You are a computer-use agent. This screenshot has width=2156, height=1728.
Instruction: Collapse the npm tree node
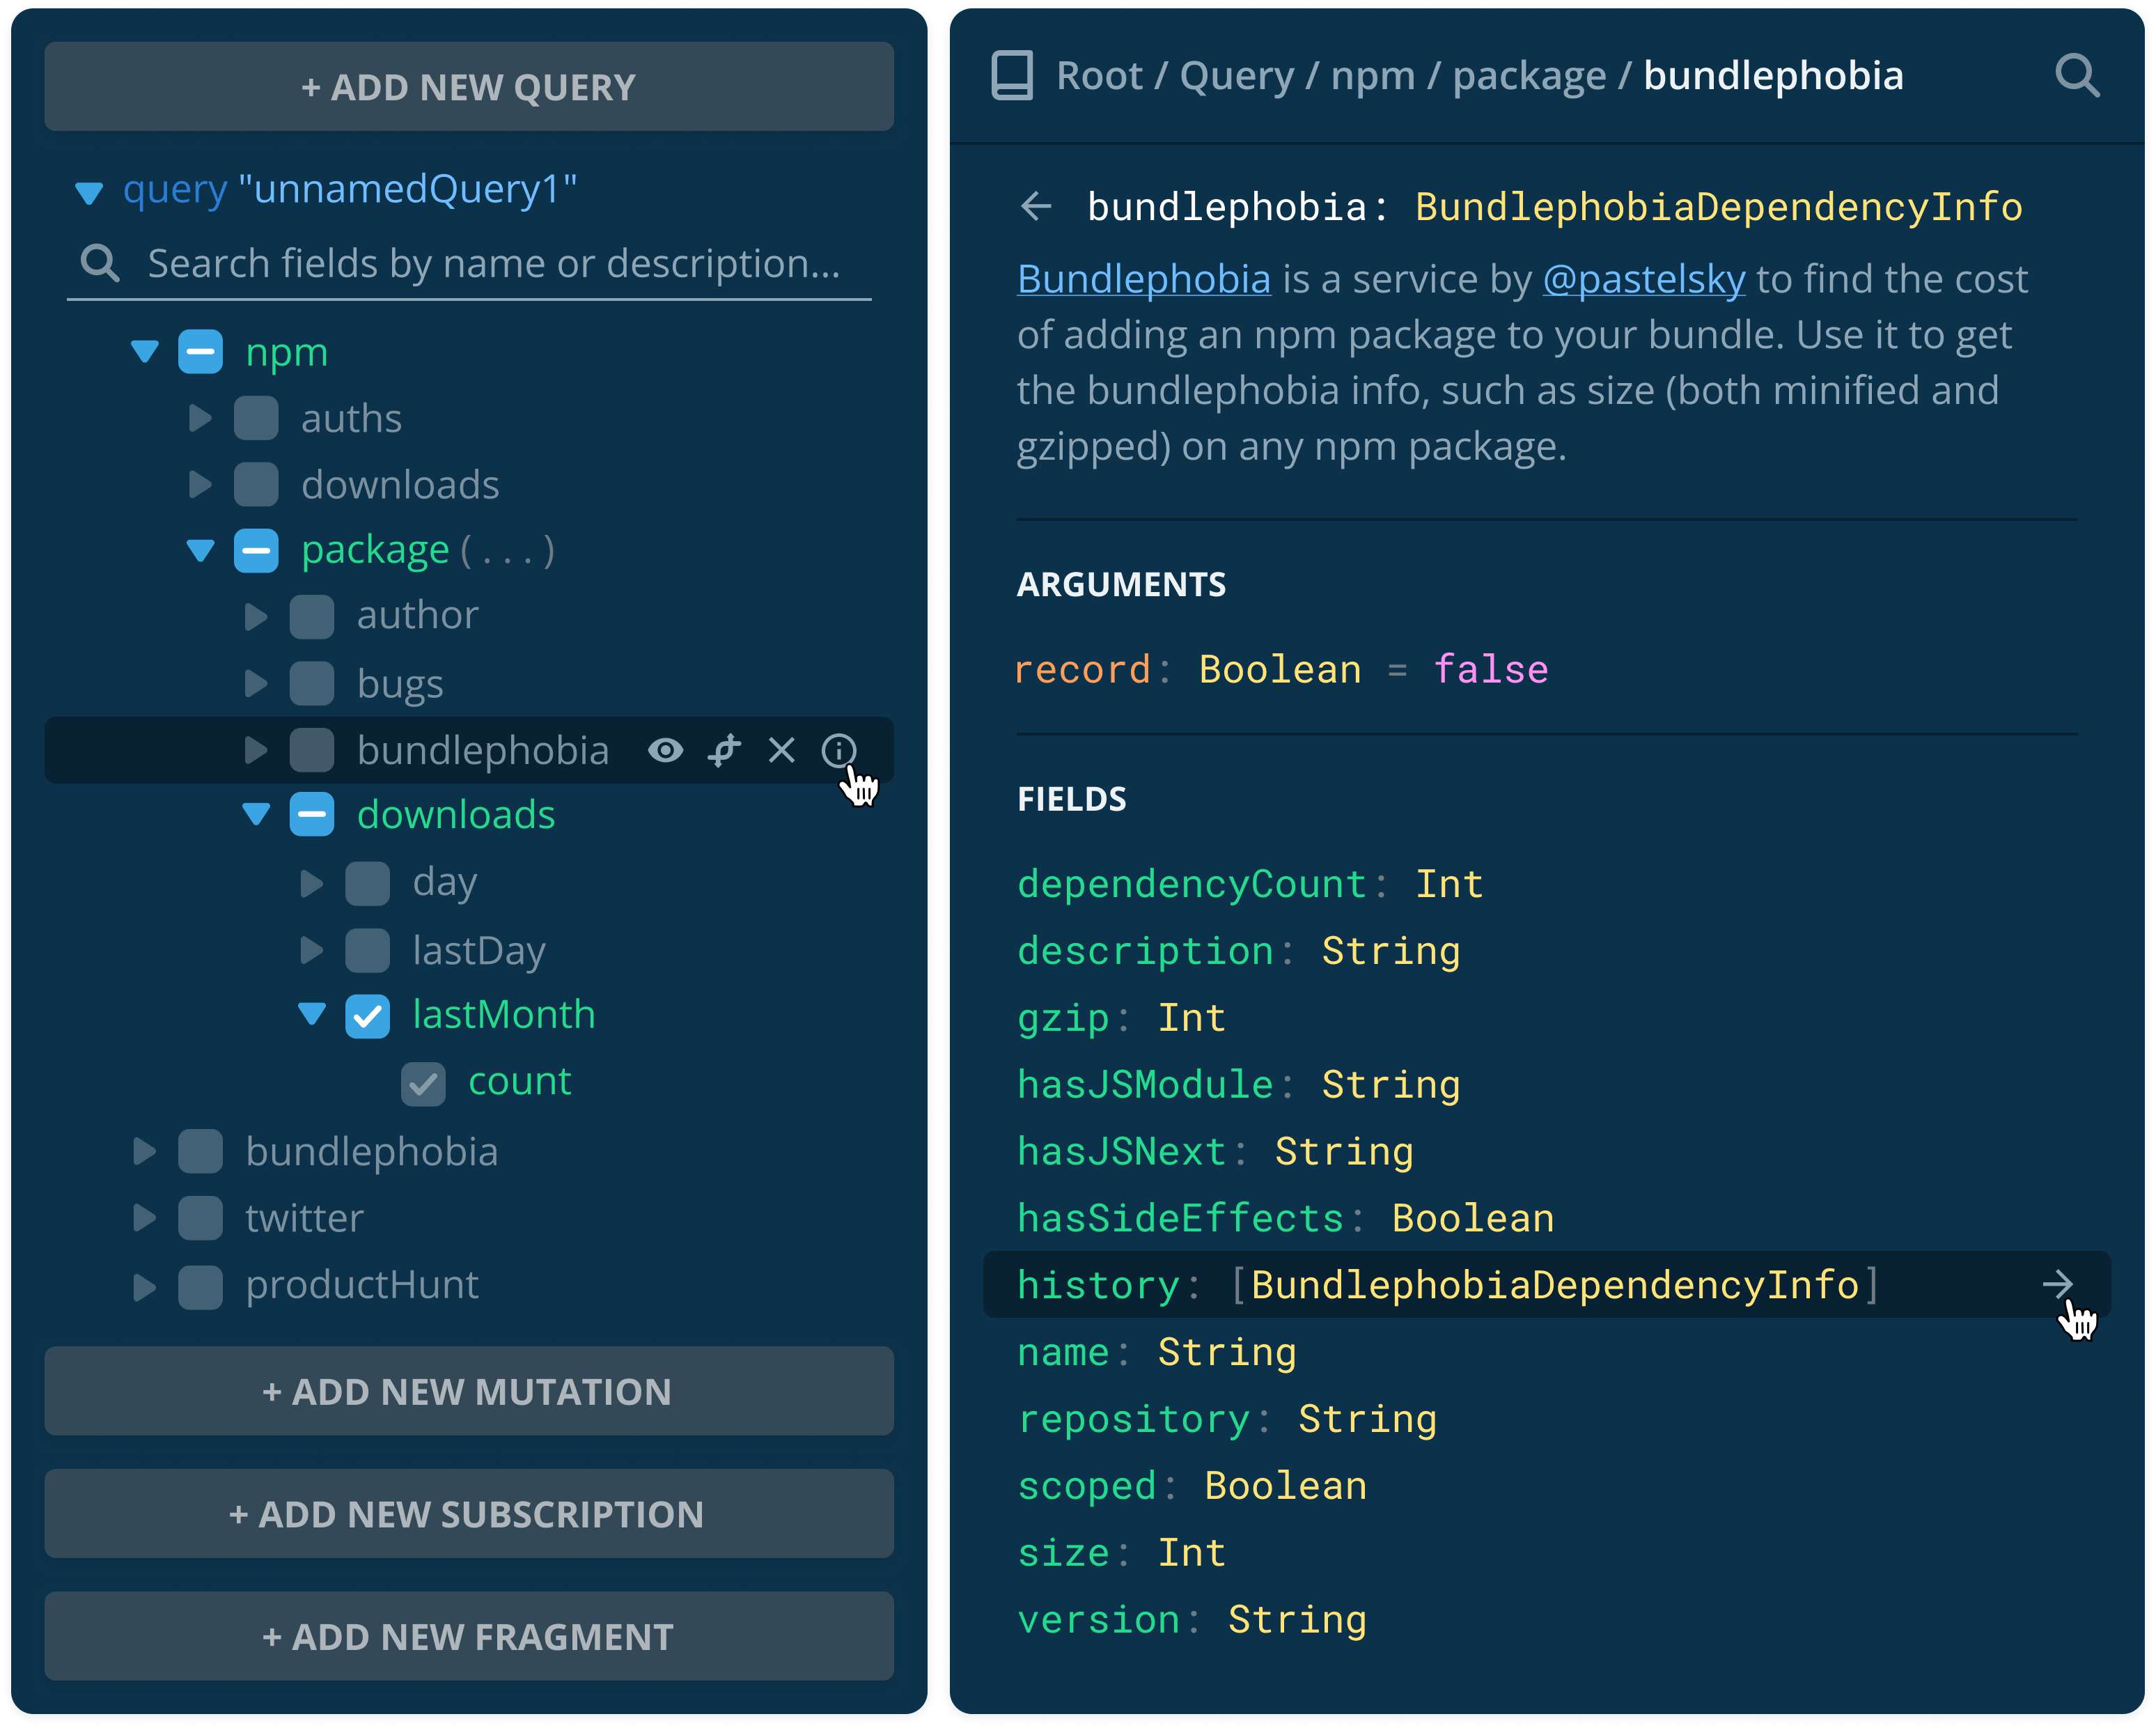point(145,351)
